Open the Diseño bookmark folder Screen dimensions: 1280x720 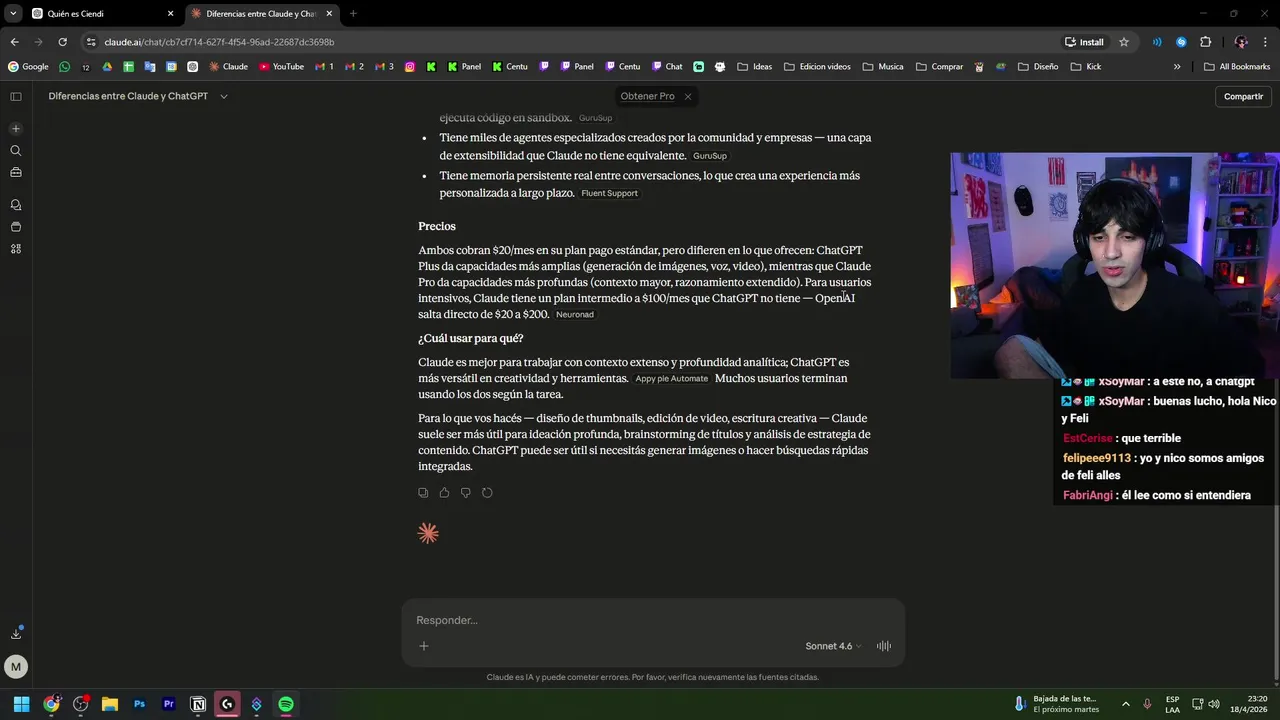point(1038,67)
